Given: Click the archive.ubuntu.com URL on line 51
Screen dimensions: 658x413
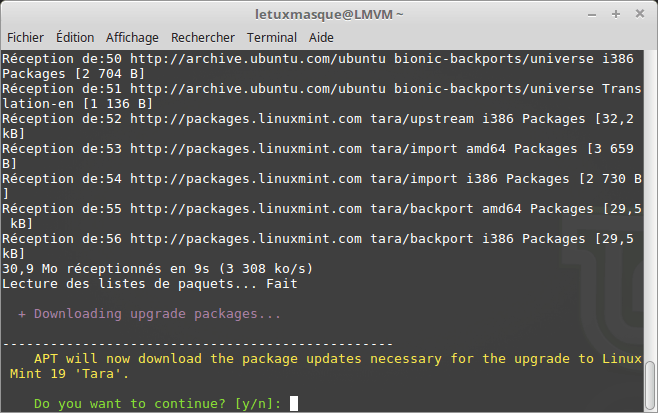Looking at the screenshot, I should 265,89.
